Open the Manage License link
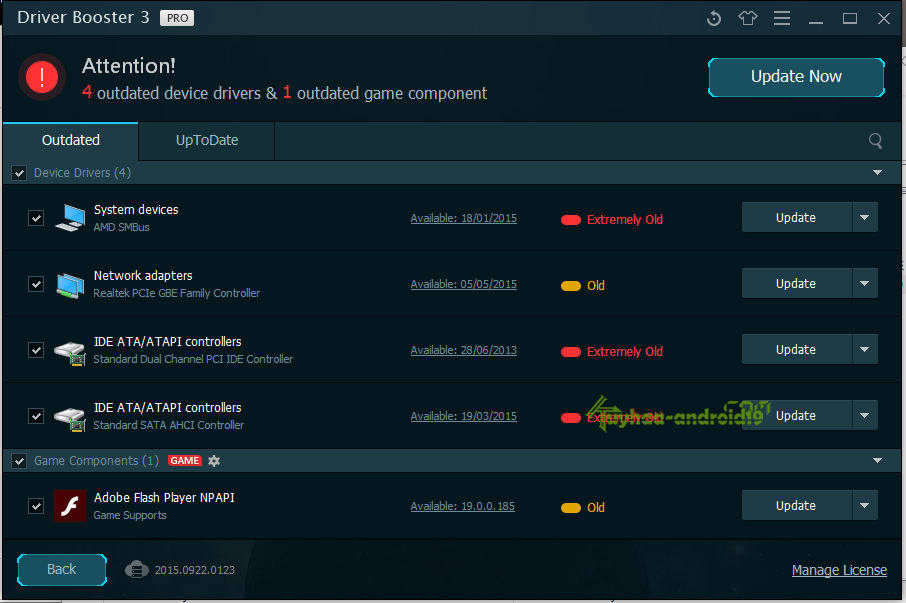906x603 pixels. (839, 569)
